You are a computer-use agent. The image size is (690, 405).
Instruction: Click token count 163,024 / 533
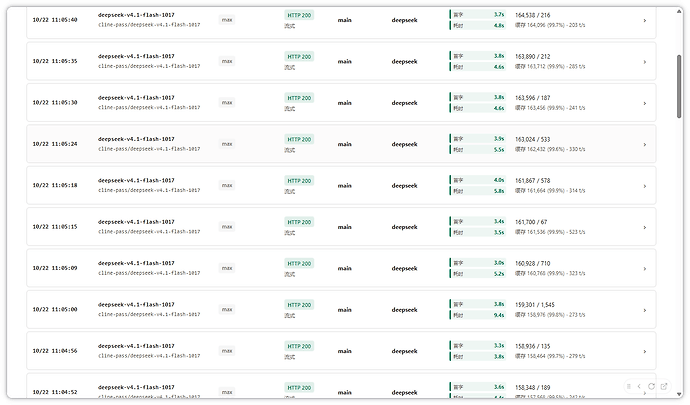click(x=532, y=139)
